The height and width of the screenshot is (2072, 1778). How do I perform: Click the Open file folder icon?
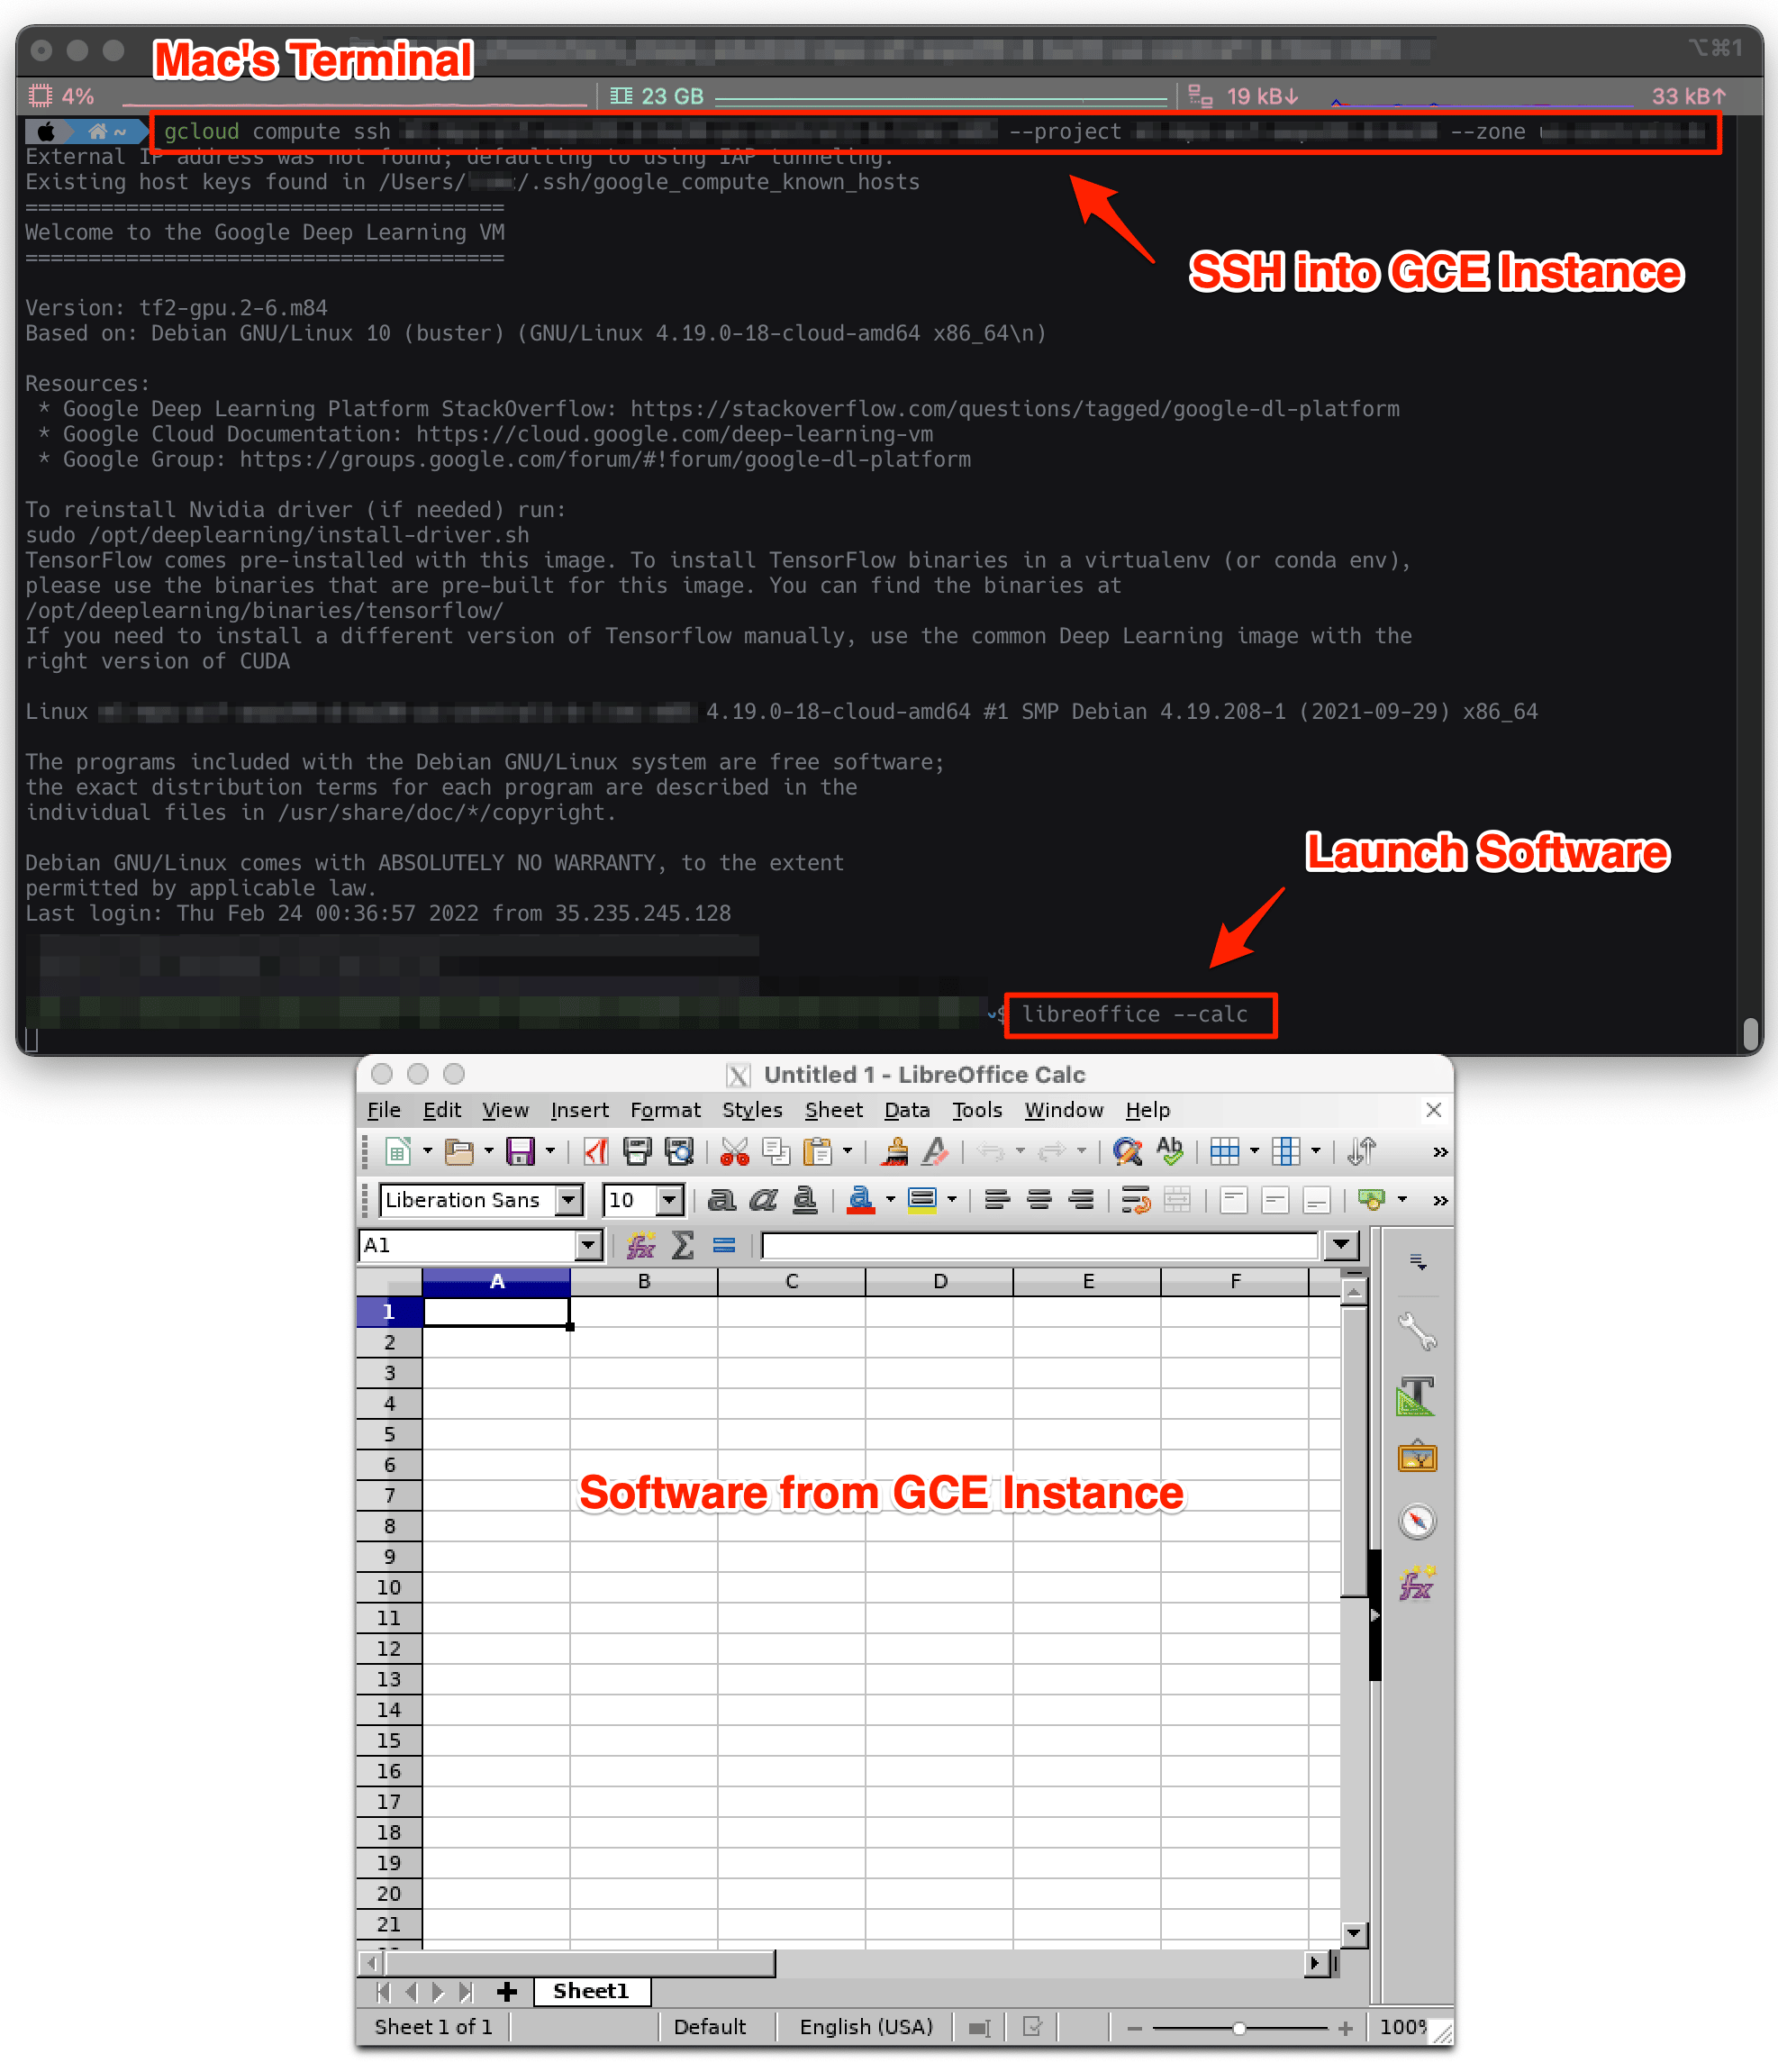click(x=458, y=1151)
